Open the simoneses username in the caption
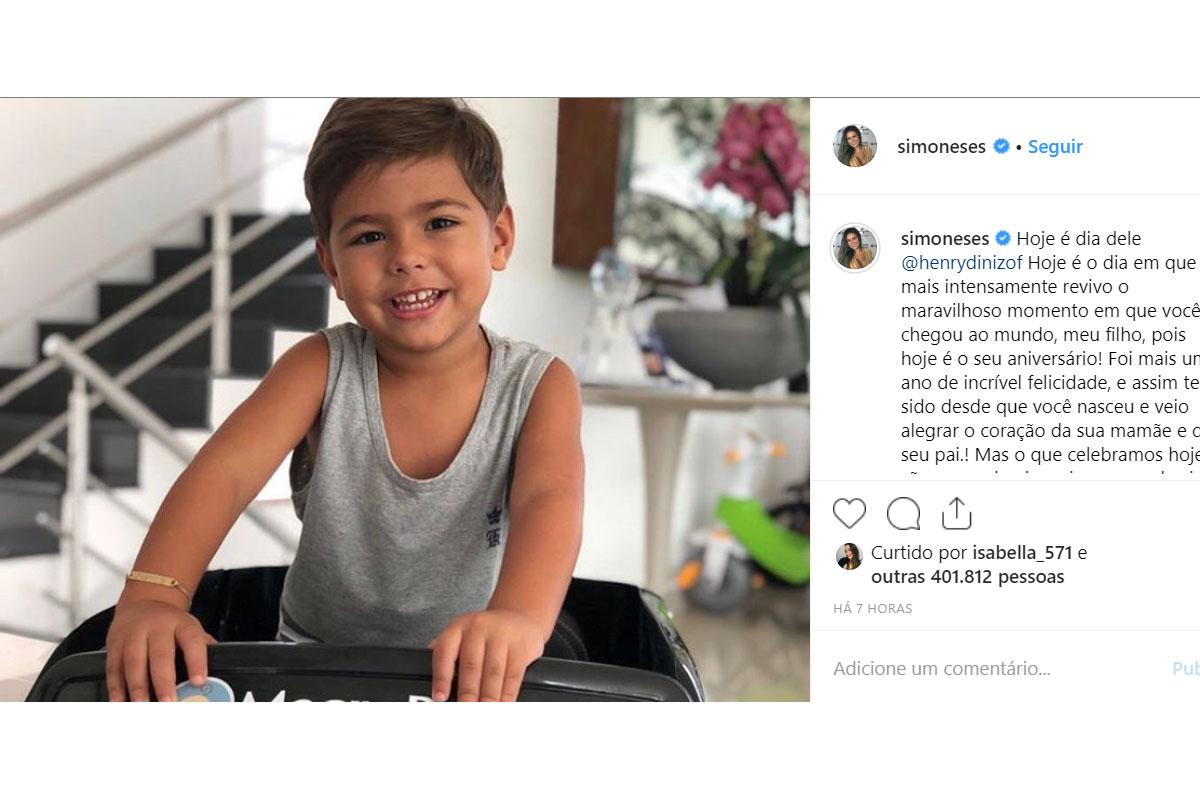This screenshot has width=1200, height=800. (945, 238)
